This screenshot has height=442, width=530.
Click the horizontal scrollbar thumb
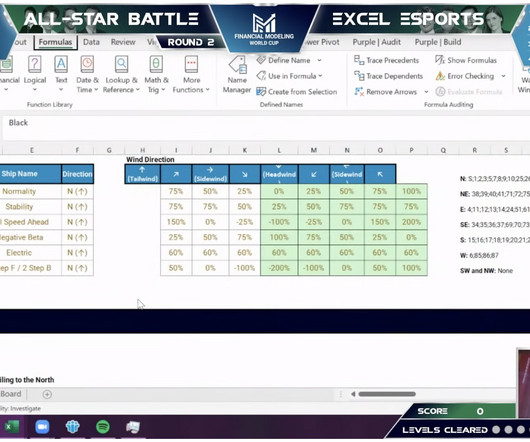pos(387,394)
